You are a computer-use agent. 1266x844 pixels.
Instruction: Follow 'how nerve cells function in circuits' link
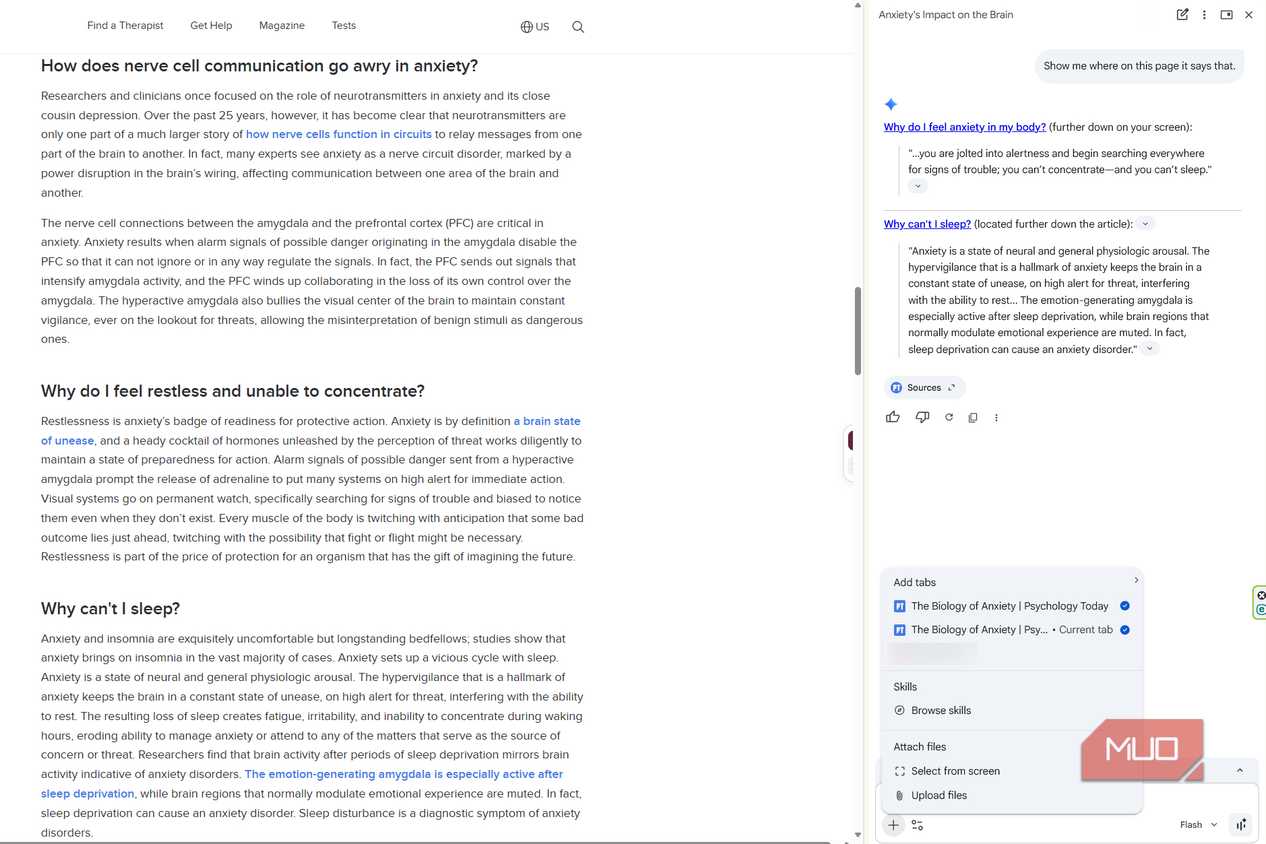click(339, 134)
